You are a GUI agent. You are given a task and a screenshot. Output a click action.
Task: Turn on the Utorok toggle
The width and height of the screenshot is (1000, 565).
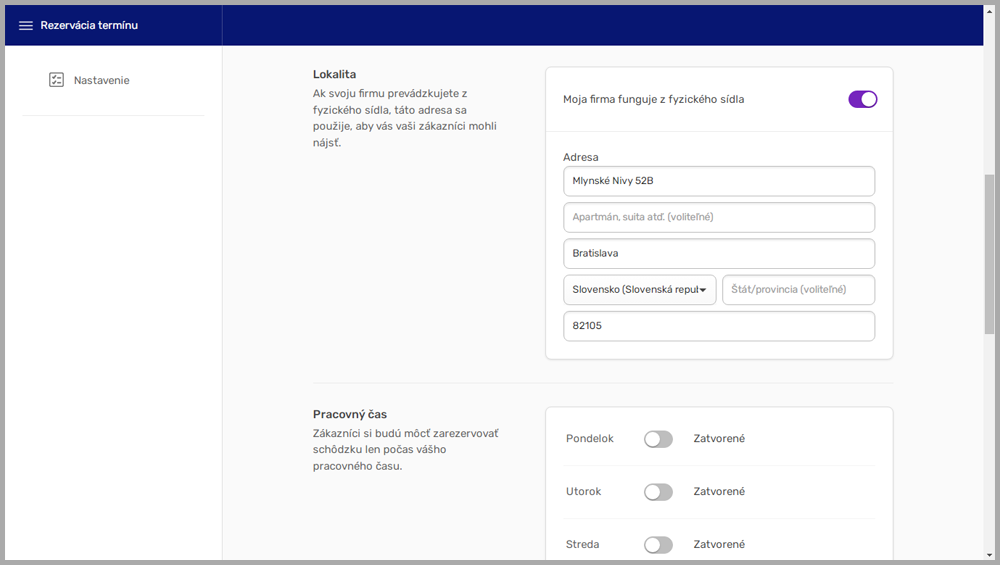(658, 492)
